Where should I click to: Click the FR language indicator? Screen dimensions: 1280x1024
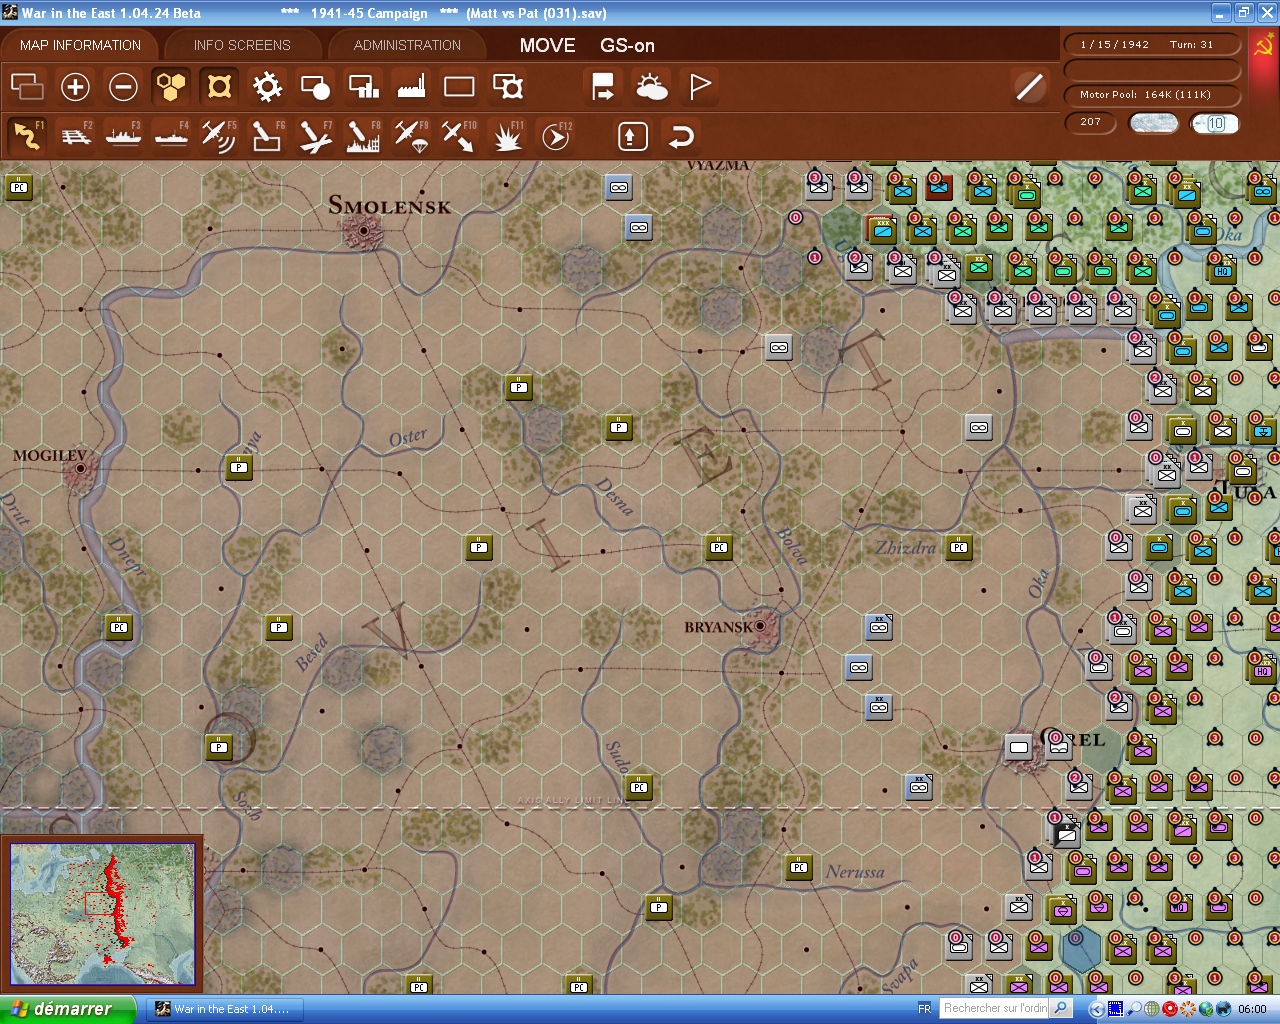tap(924, 1009)
